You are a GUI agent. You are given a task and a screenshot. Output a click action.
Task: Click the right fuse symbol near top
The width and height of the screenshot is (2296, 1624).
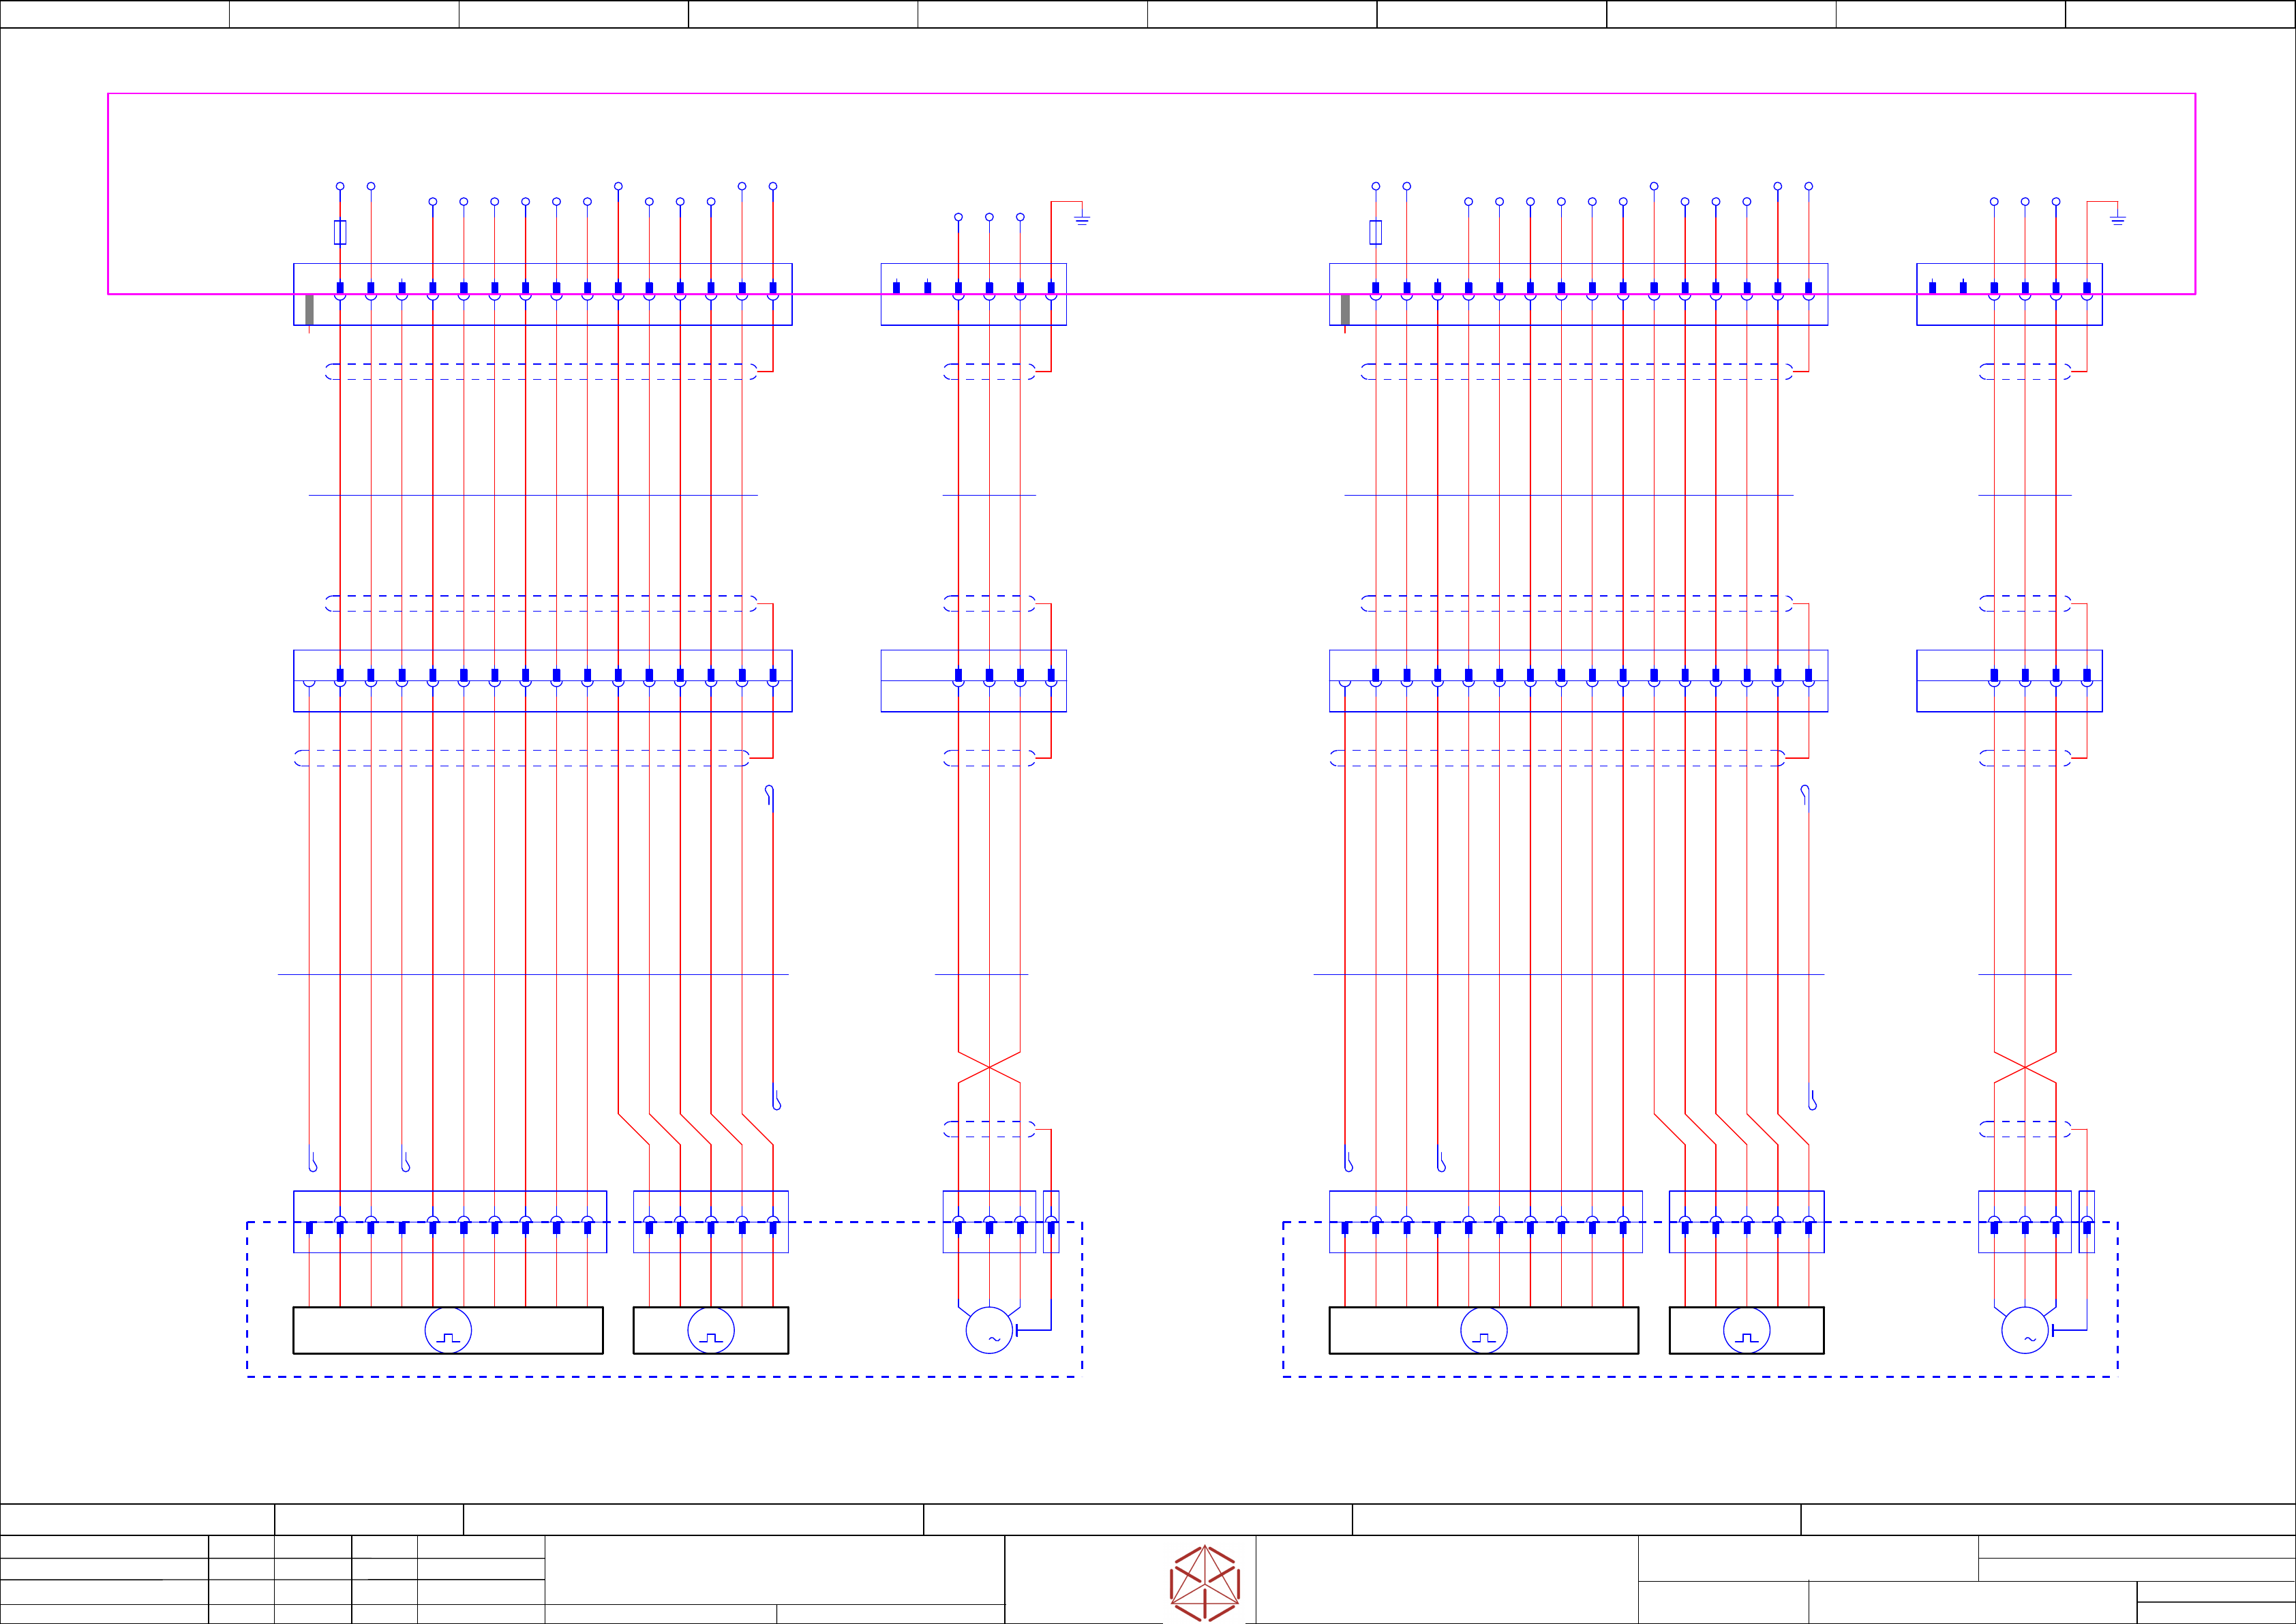coord(1376,232)
